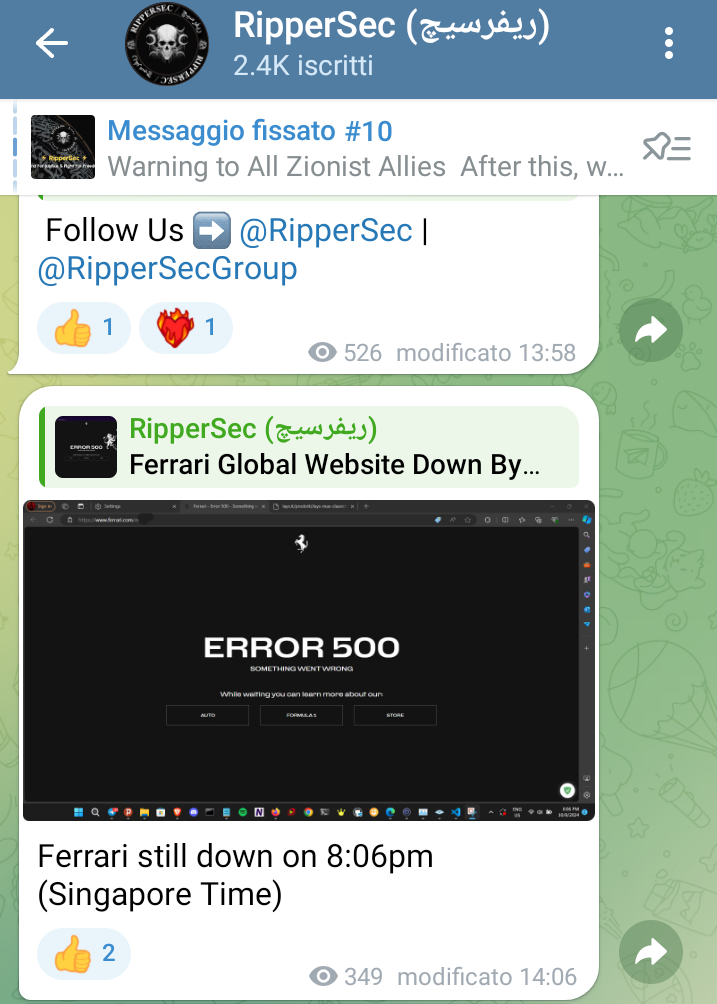This screenshot has width=717, height=1004.
Task: Open the Ferrari Error 500 screenshot
Action: 309,660
